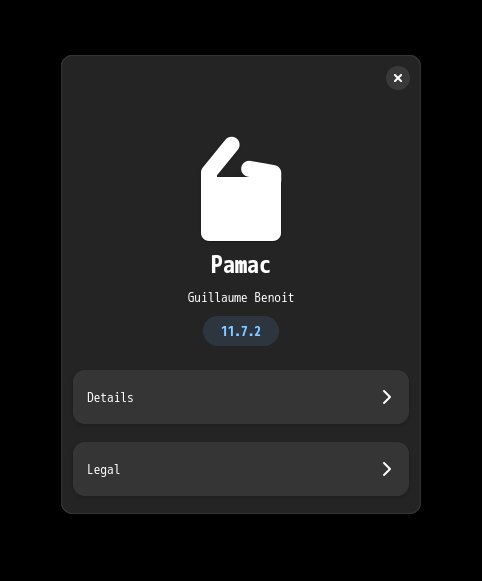Image resolution: width=482 pixels, height=581 pixels.
Task: Click the blue 11.7.2 version text
Action: tap(241, 331)
